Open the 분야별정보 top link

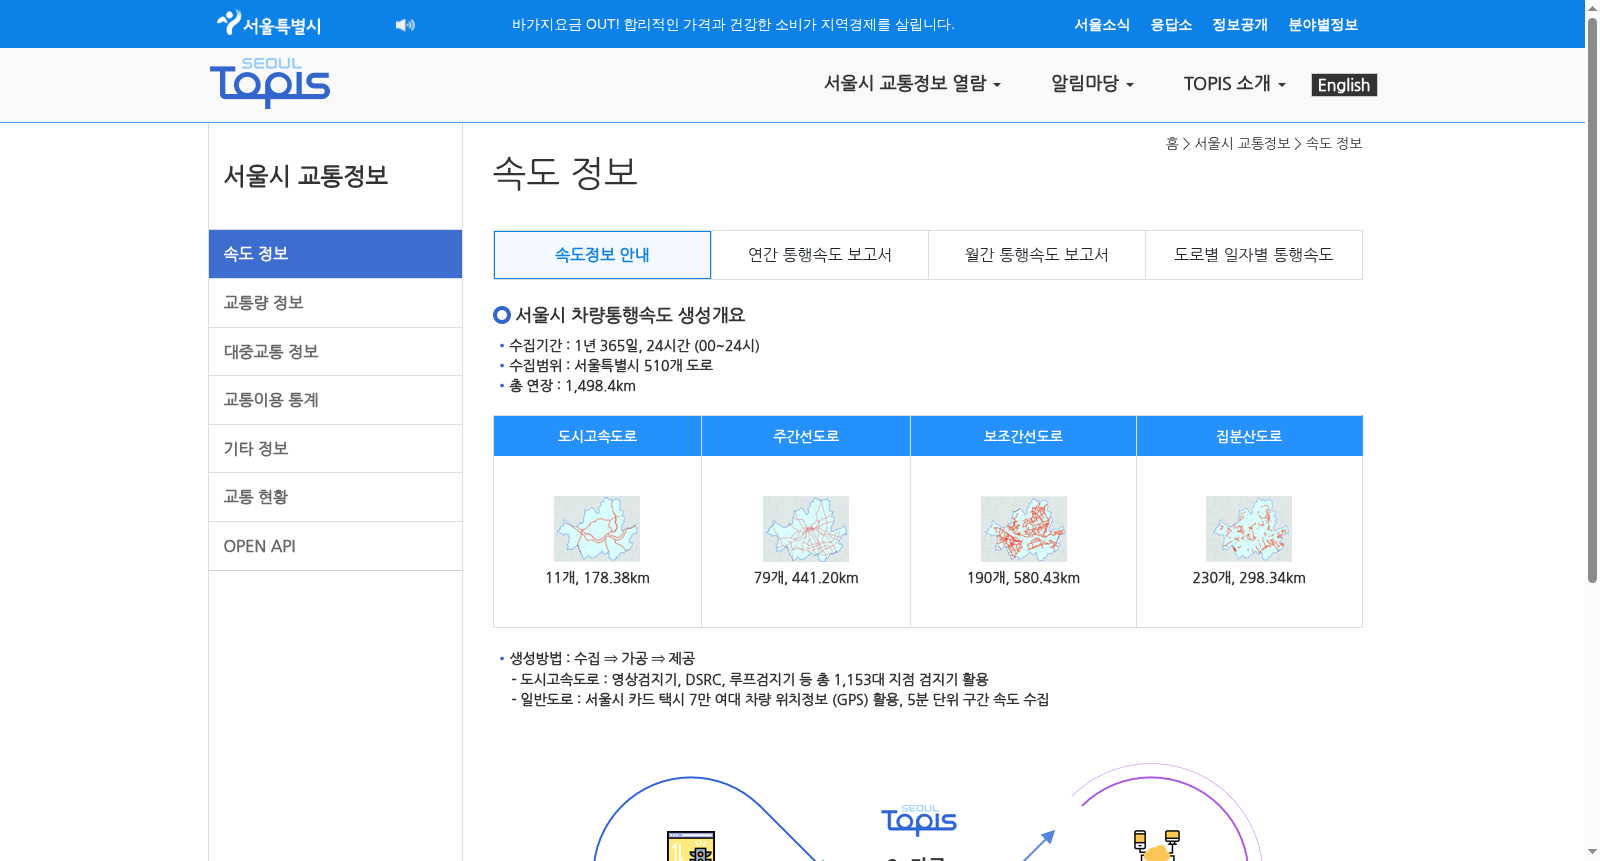click(1323, 25)
